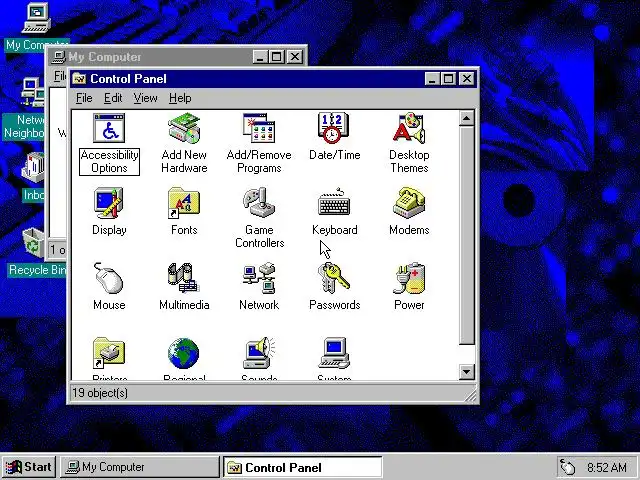Open the Modems telephone icon
Viewport: 640px width, 480px height.
[x=409, y=203]
